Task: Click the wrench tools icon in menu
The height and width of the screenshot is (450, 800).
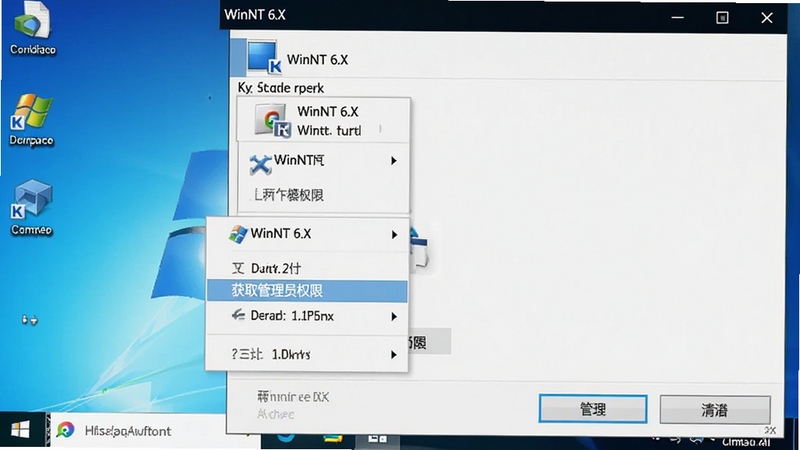Action: point(260,164)
